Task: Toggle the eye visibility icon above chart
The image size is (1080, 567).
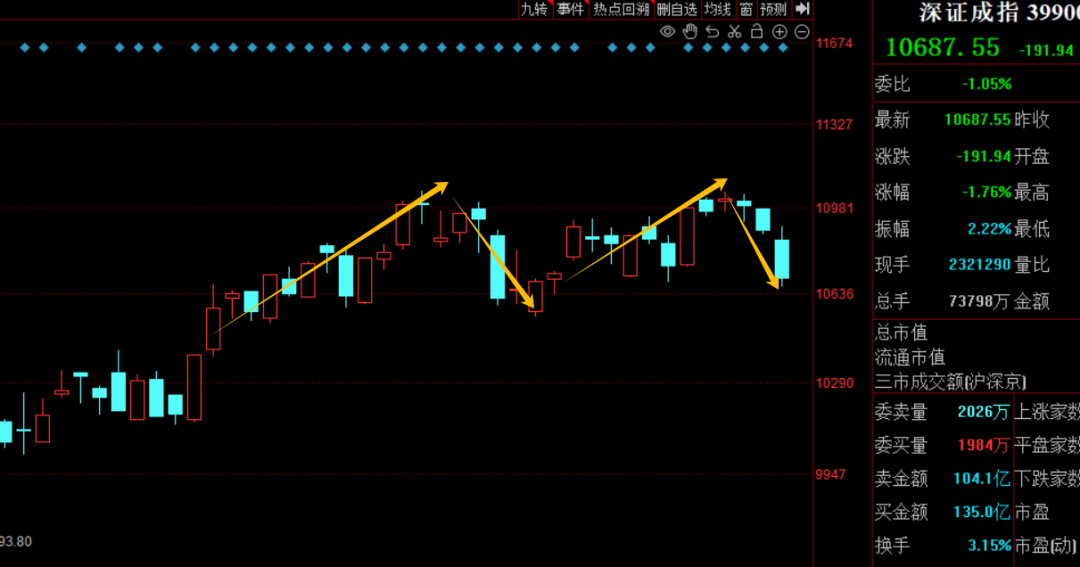Action: click(x=667, y=32)
